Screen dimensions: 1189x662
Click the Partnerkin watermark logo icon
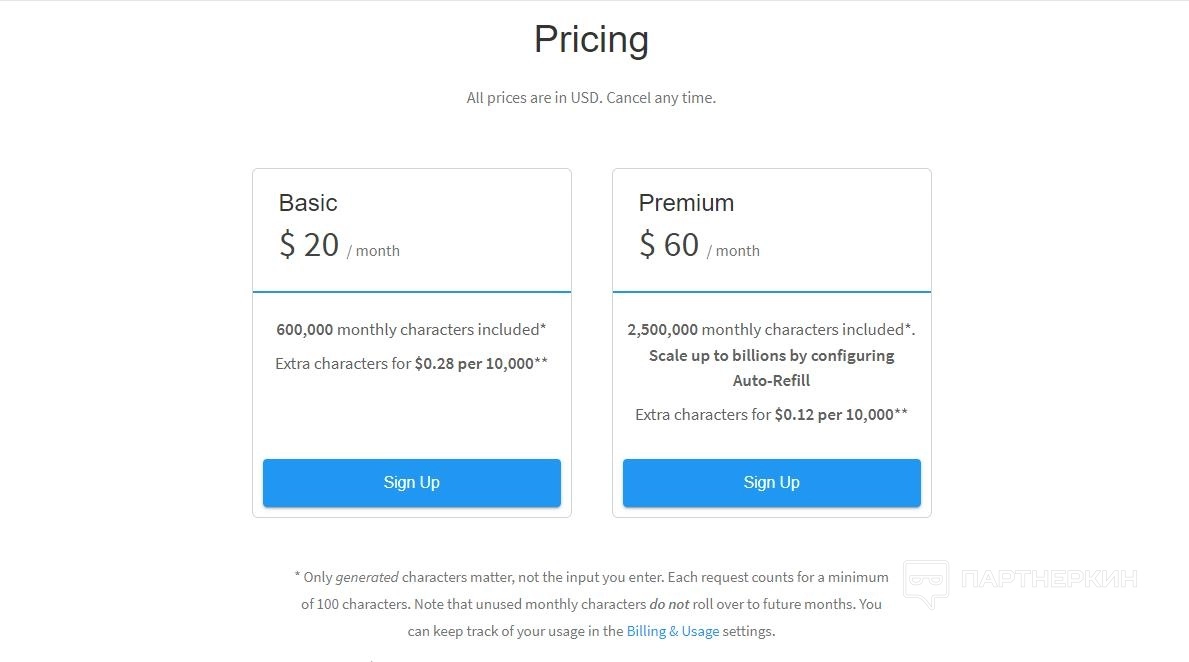tap(926, 583)
